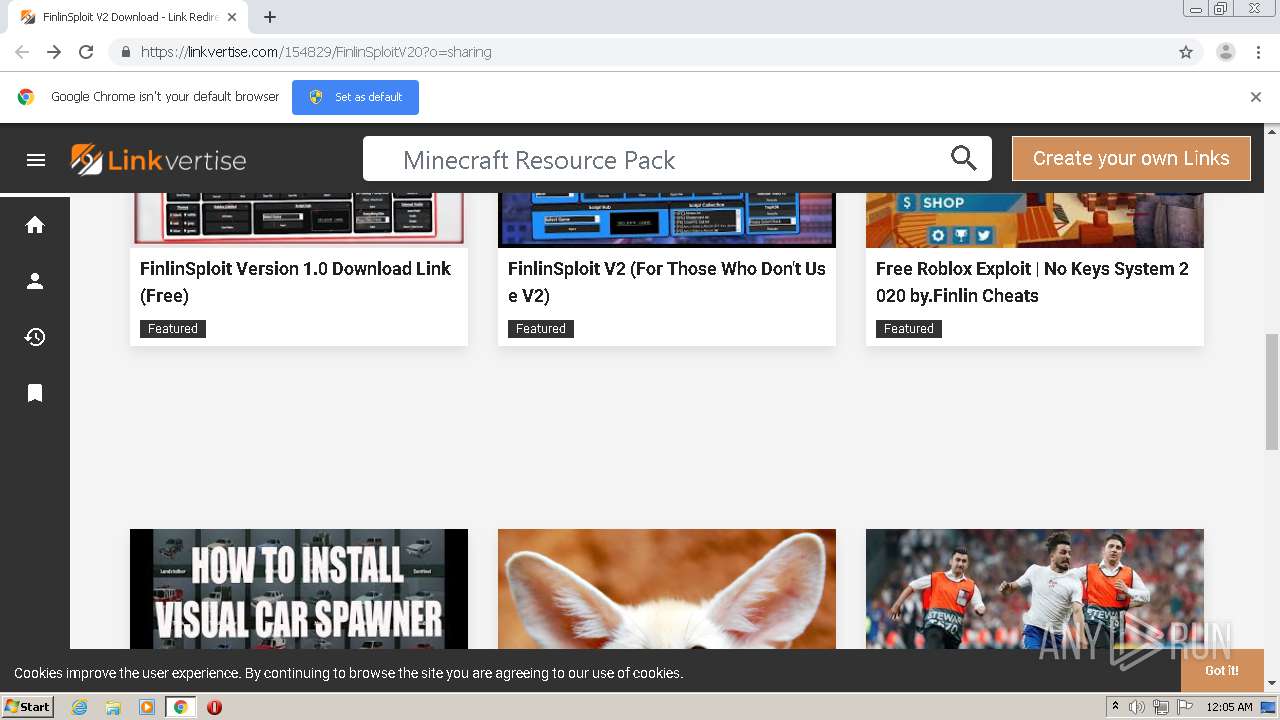Open Chrome user account icon
Screen dimensions: 1280x720
[1226, 52]
